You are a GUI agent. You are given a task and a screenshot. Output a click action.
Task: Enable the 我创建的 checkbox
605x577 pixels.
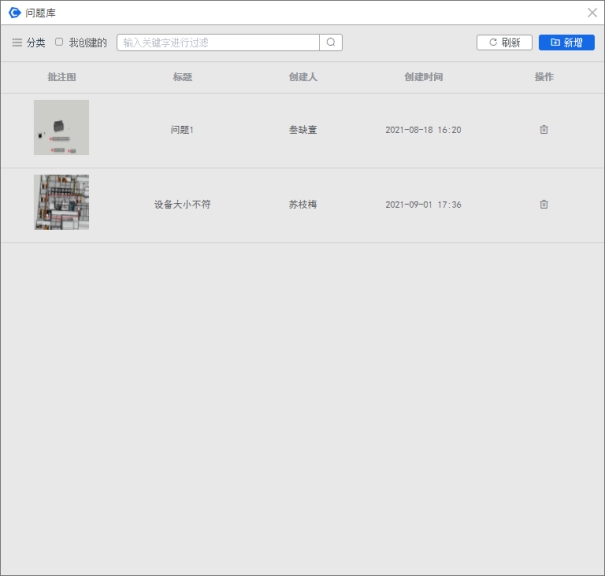click(x=59, y=42)
